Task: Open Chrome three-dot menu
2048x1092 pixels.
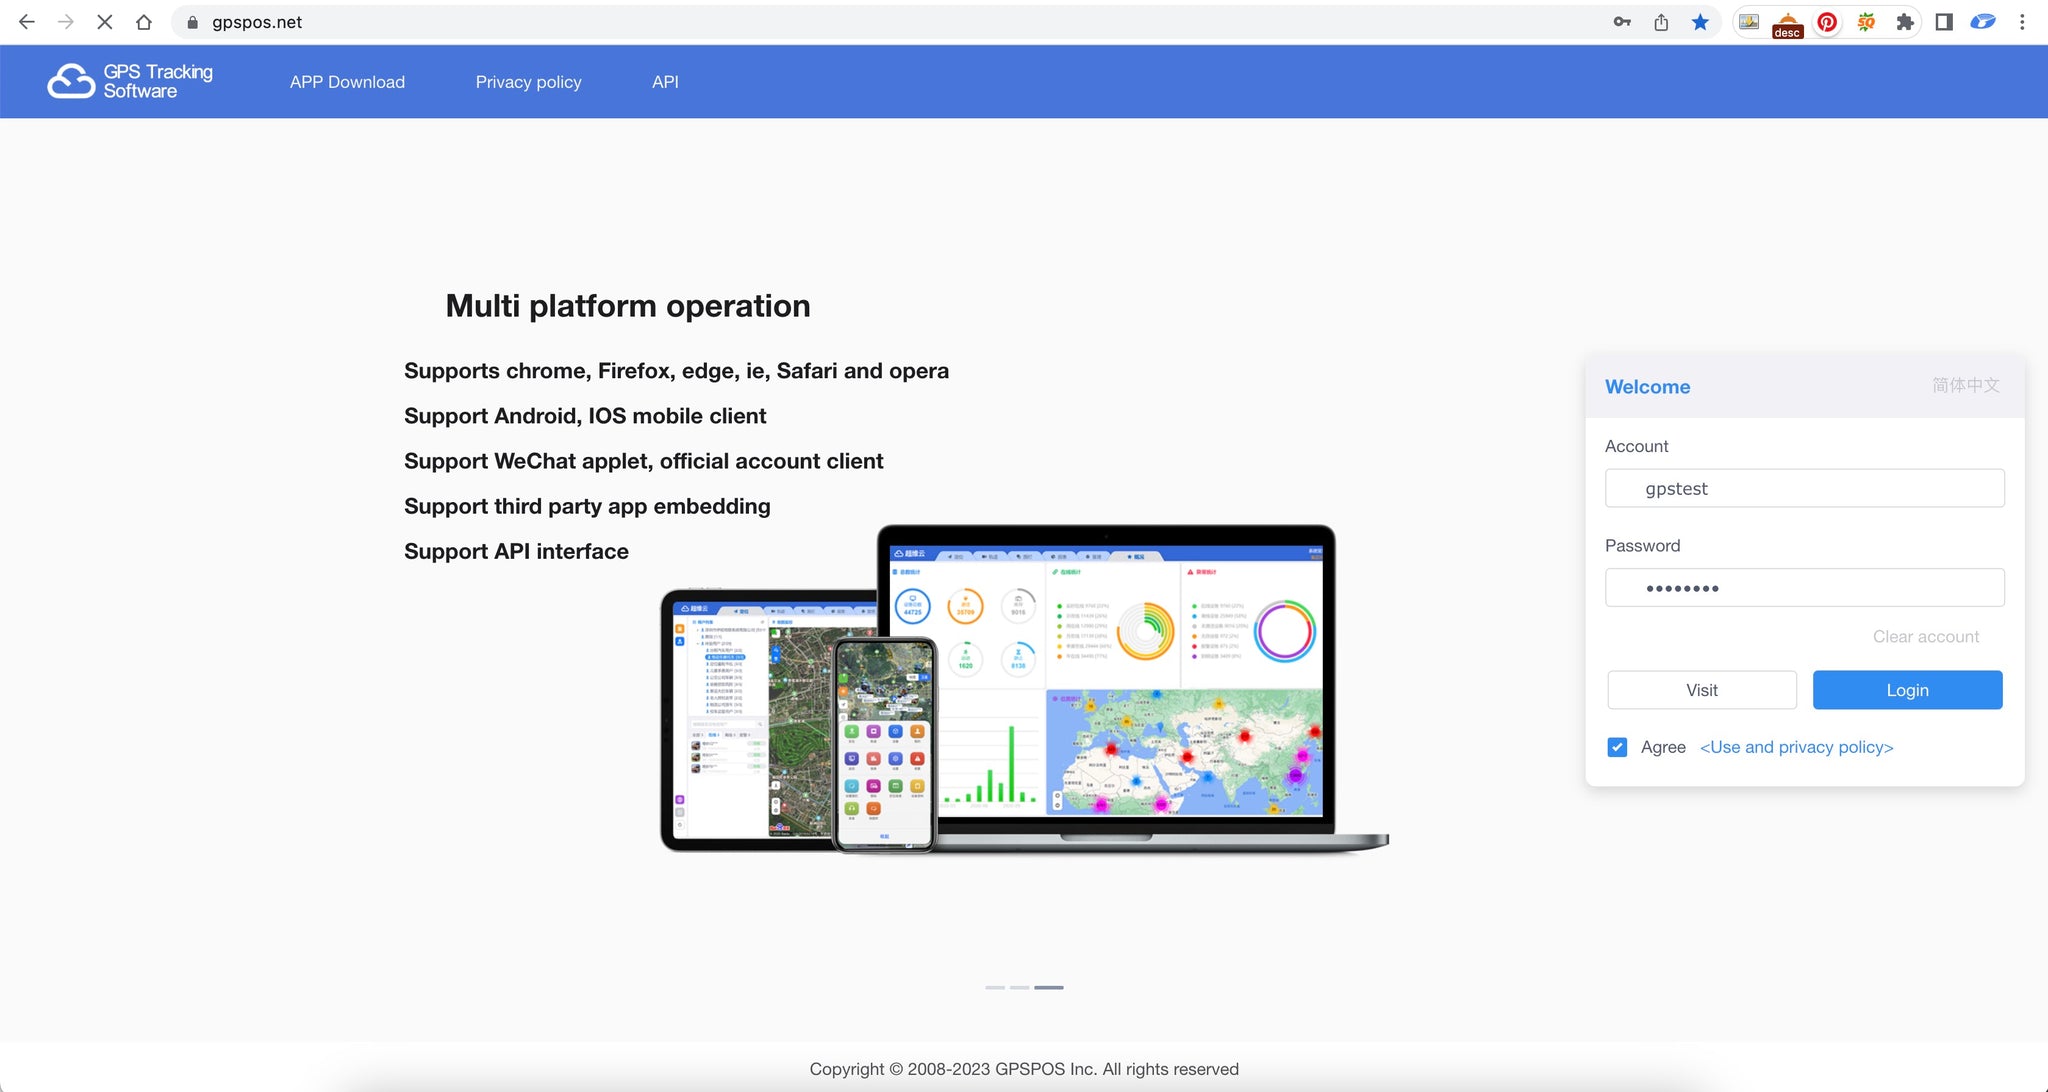Action: click(x=2022, y=22)
